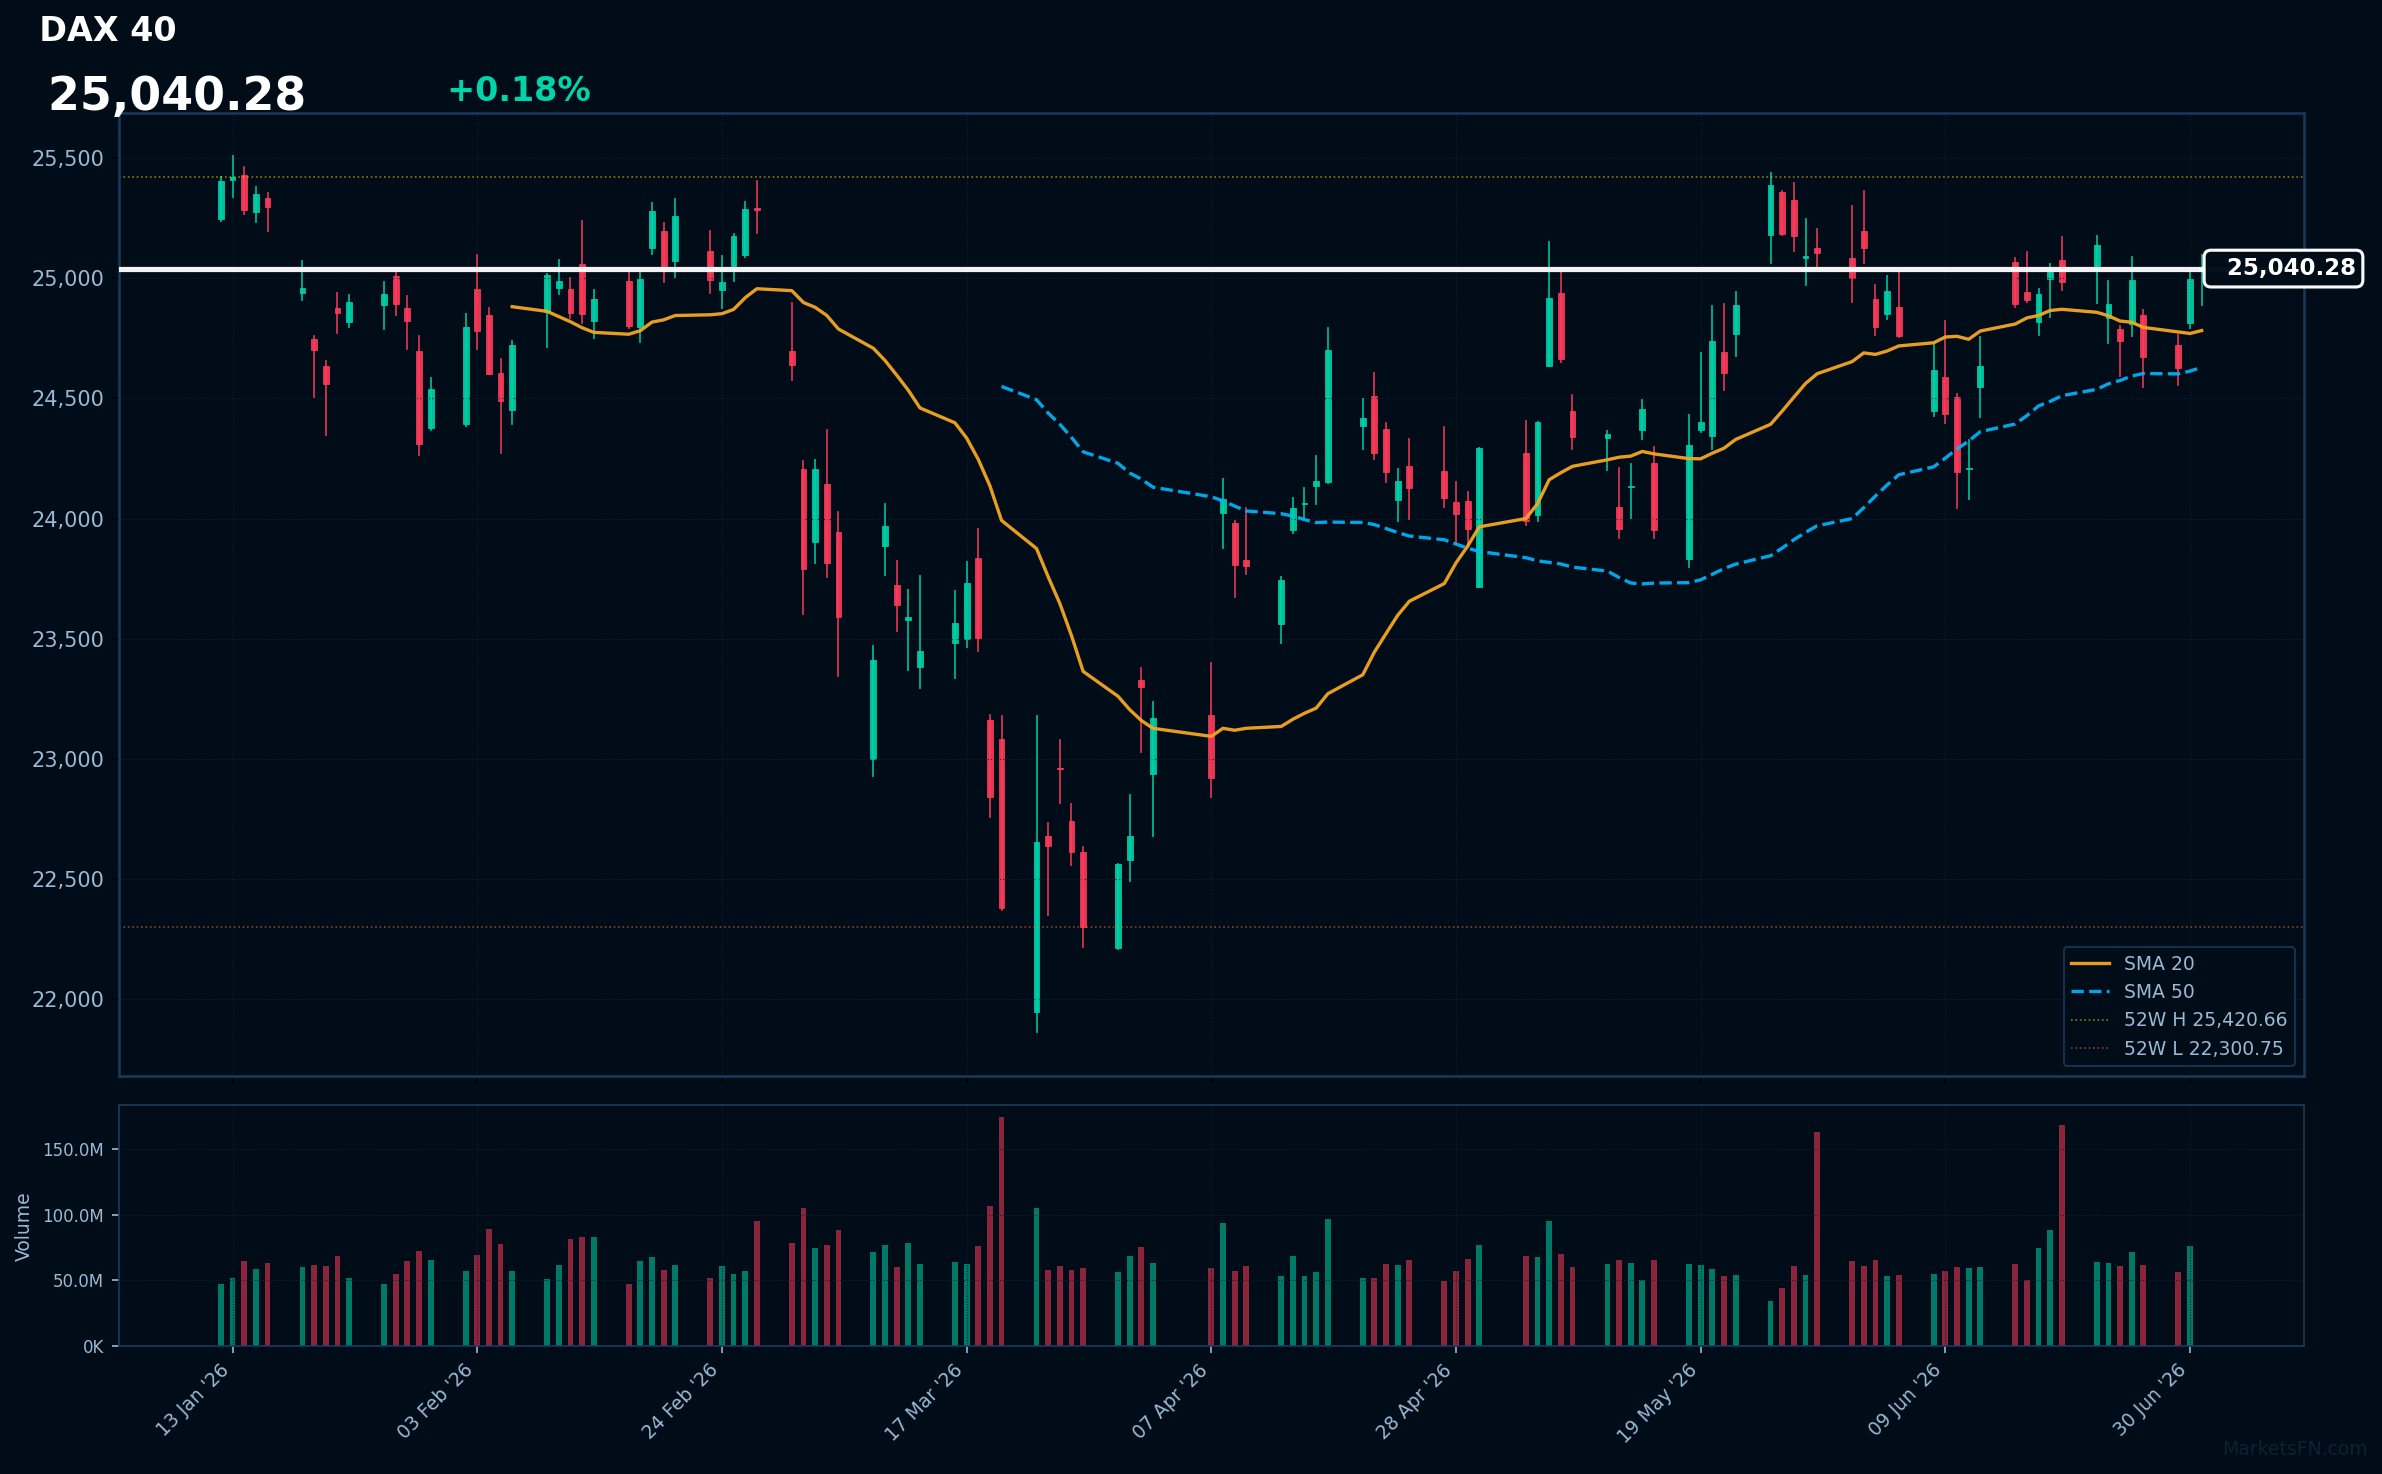Screen dimensions: 2382x1474
Task: Select the 17 Mar '26 date label
Action: (x=924, y=1400)
